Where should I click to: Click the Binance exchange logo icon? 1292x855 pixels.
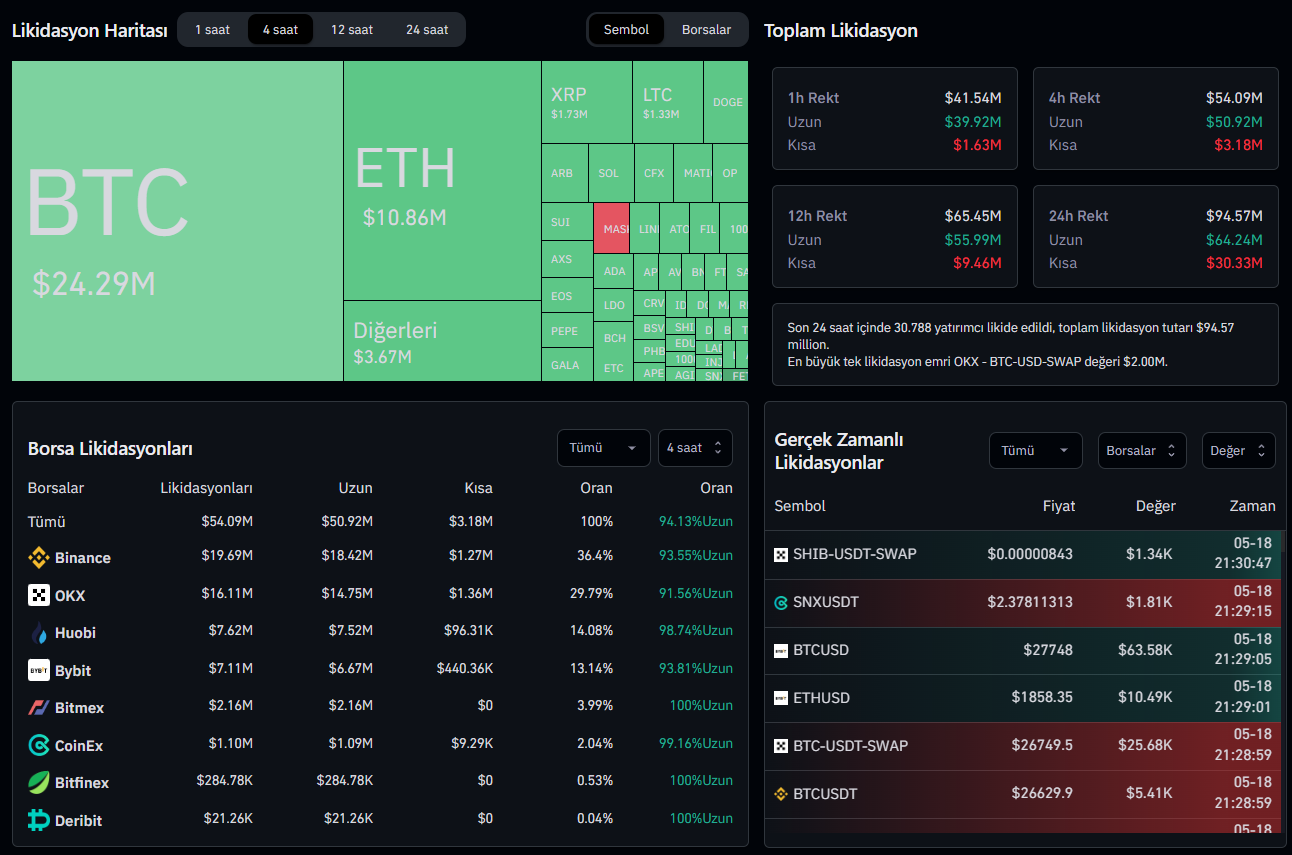coord(38,558)
